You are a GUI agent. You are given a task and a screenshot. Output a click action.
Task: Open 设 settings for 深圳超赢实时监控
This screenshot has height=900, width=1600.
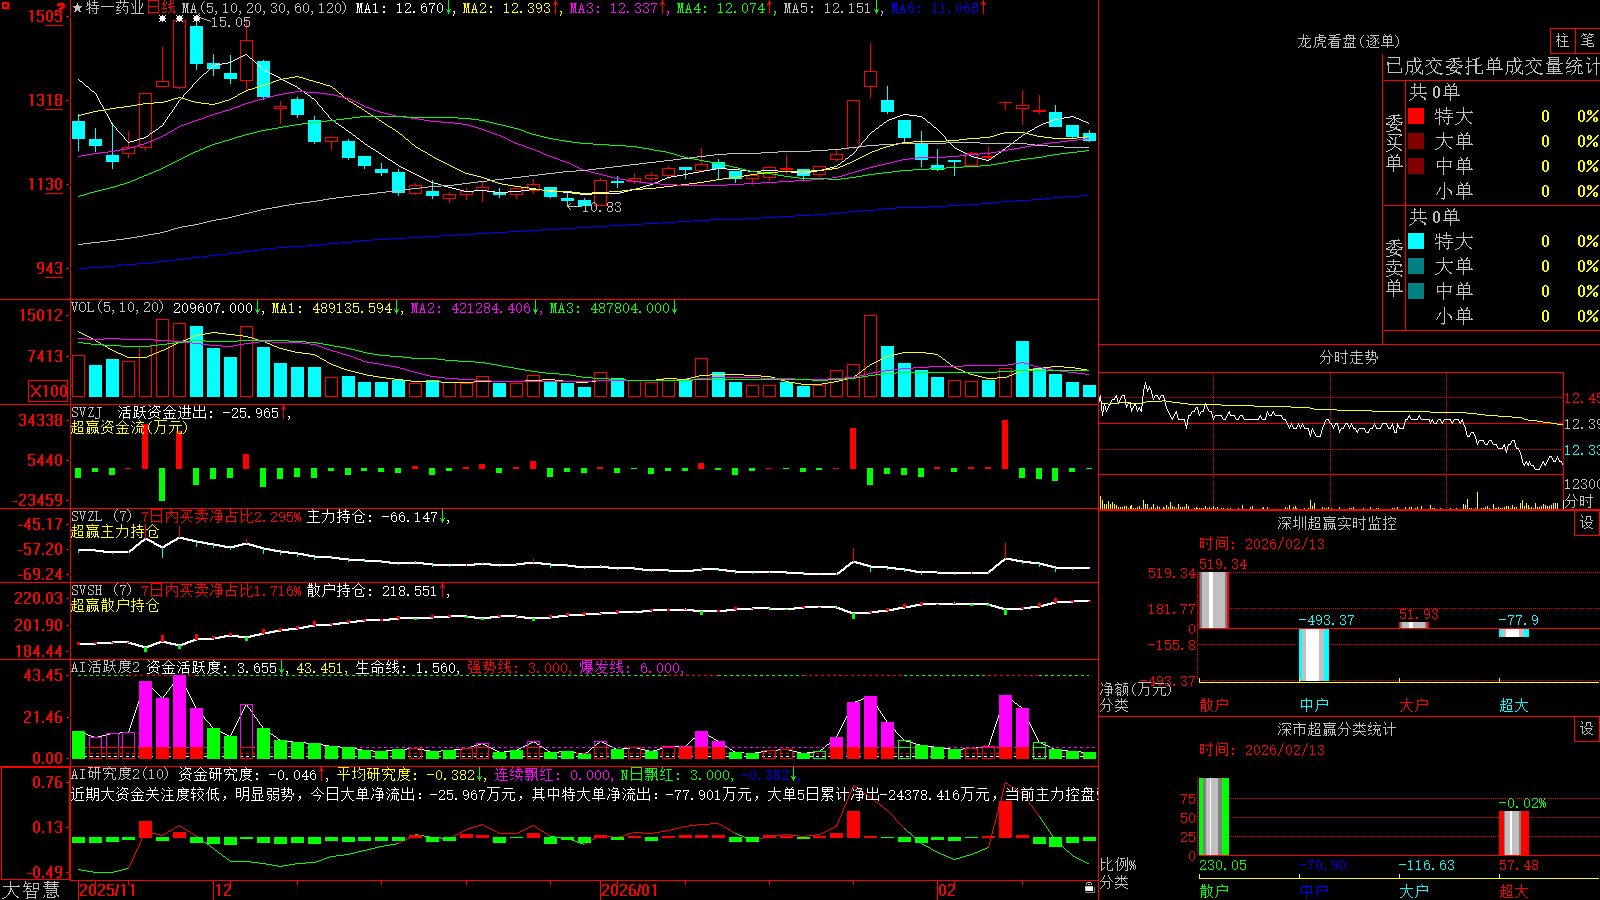click(x=1587, y=523)
